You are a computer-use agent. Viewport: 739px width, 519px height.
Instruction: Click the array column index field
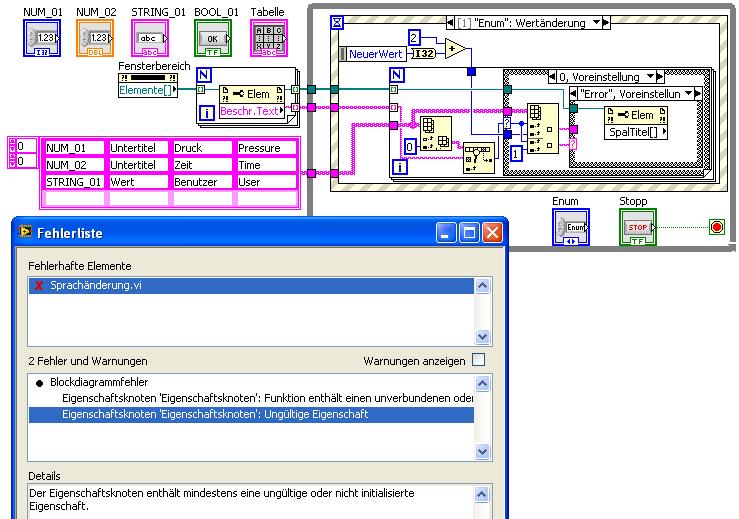tap(26, 161)
